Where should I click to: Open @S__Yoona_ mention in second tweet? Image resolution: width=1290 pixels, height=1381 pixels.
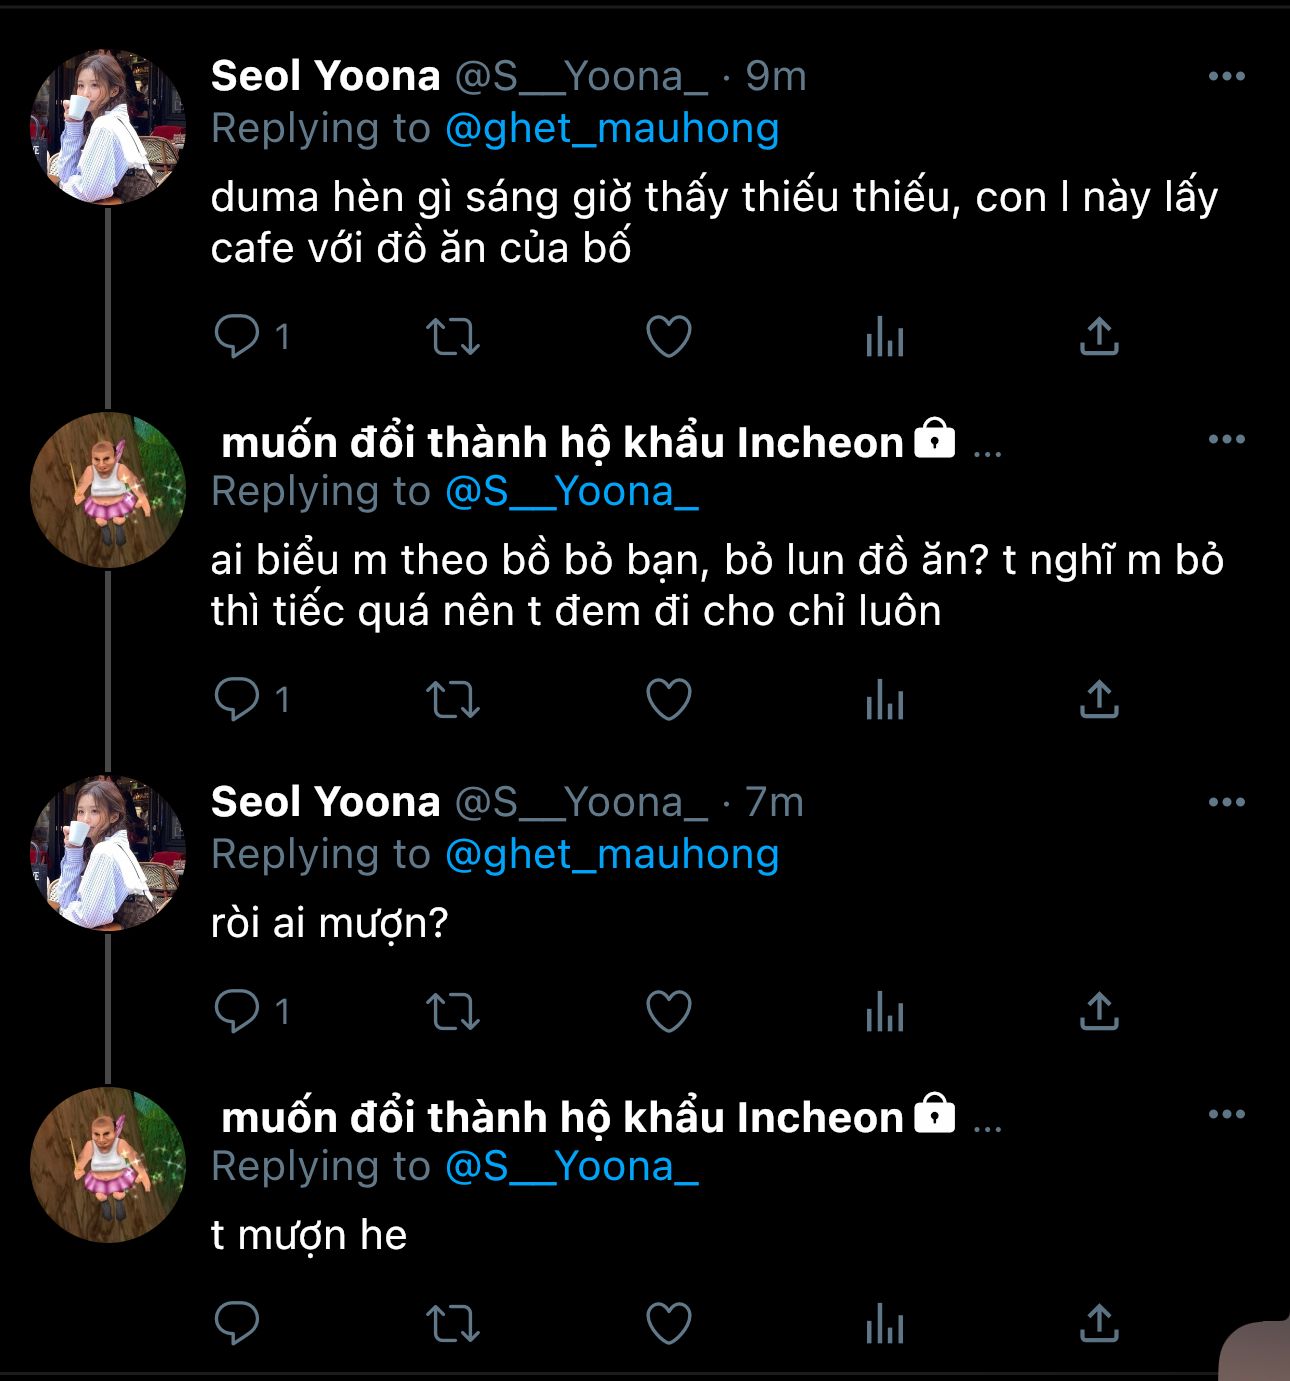(571, 492)
